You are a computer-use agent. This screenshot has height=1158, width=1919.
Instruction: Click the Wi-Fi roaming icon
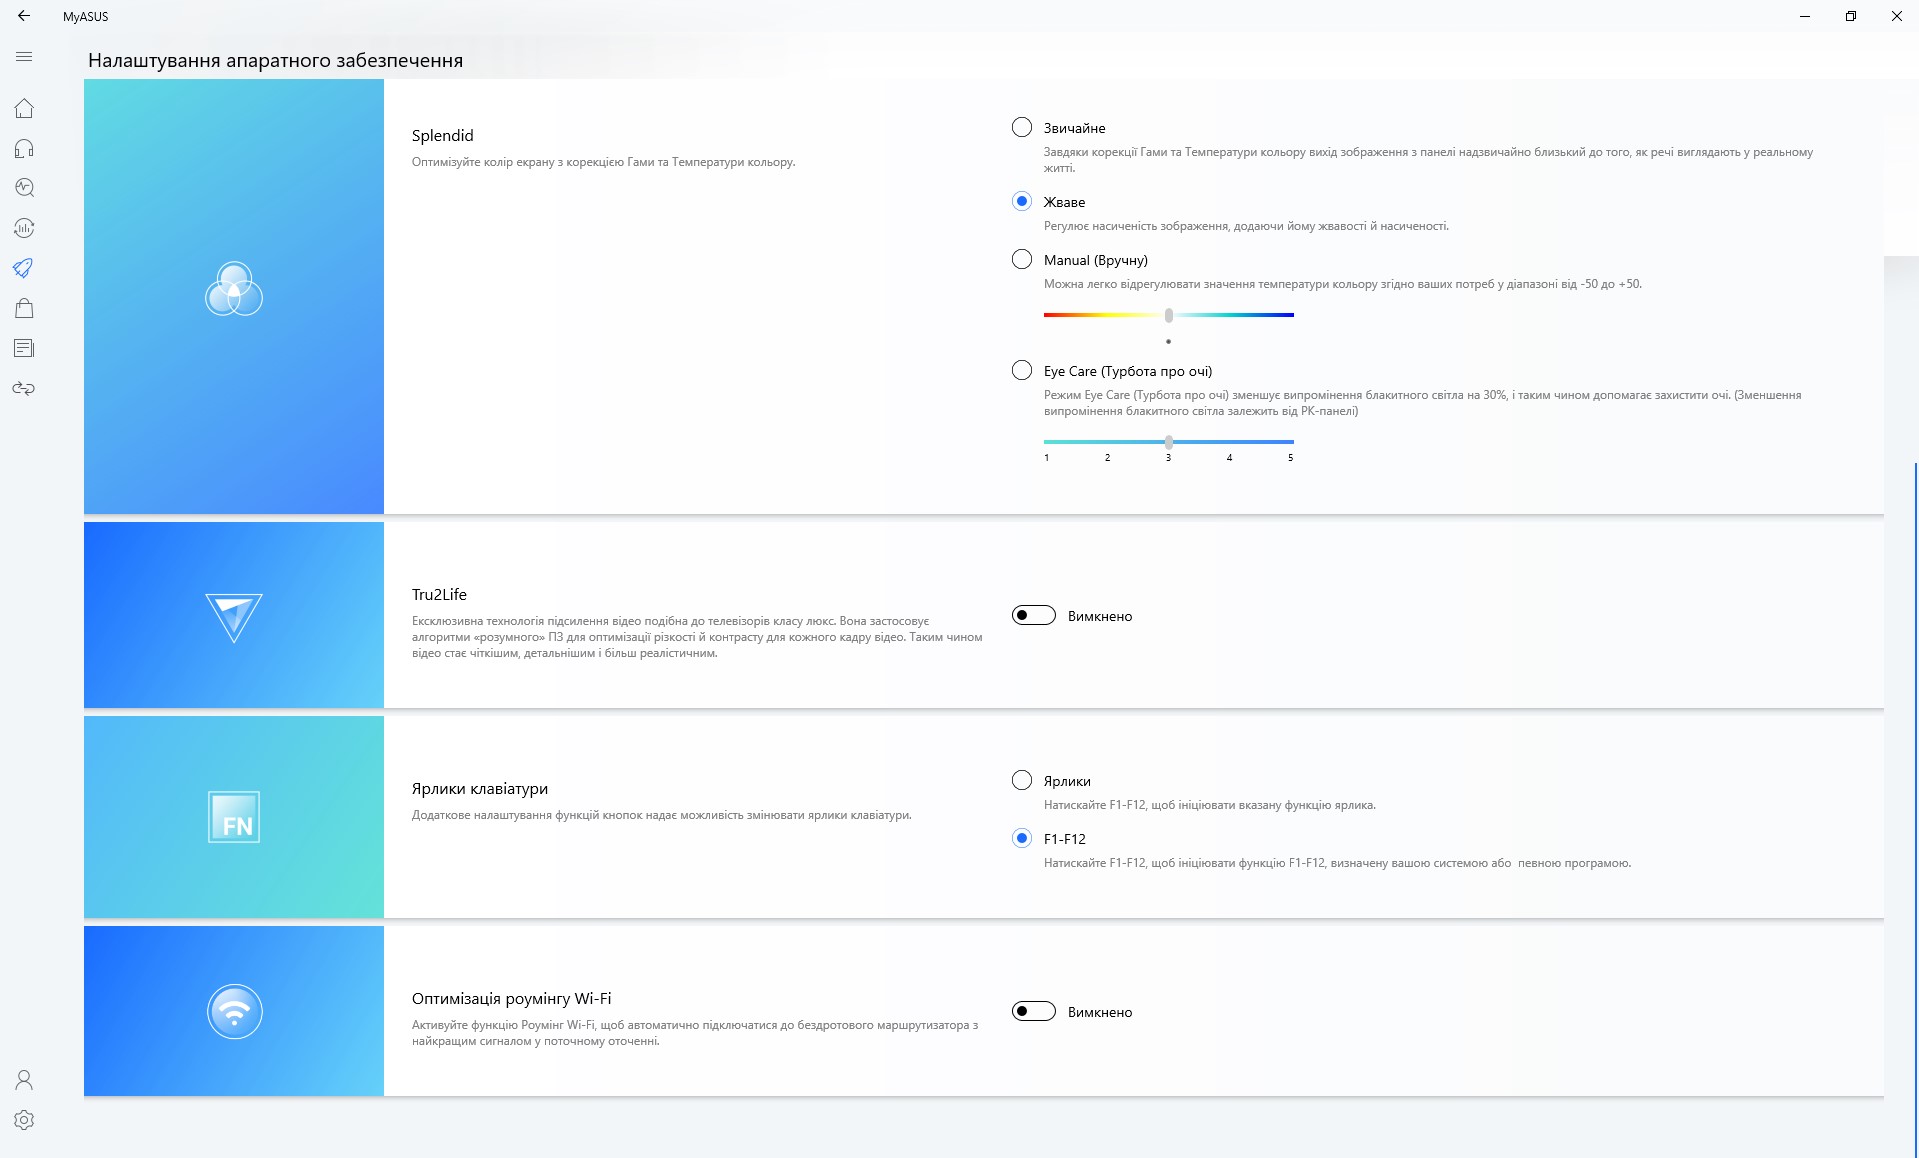pyautogui.click(x=234, y=1012)
